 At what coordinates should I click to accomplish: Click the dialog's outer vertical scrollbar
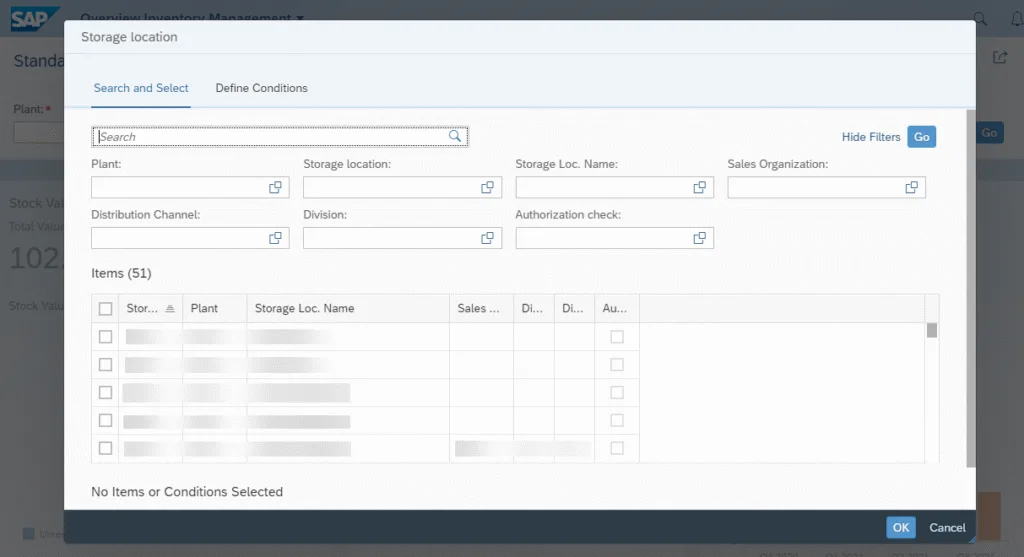point(970,288)
